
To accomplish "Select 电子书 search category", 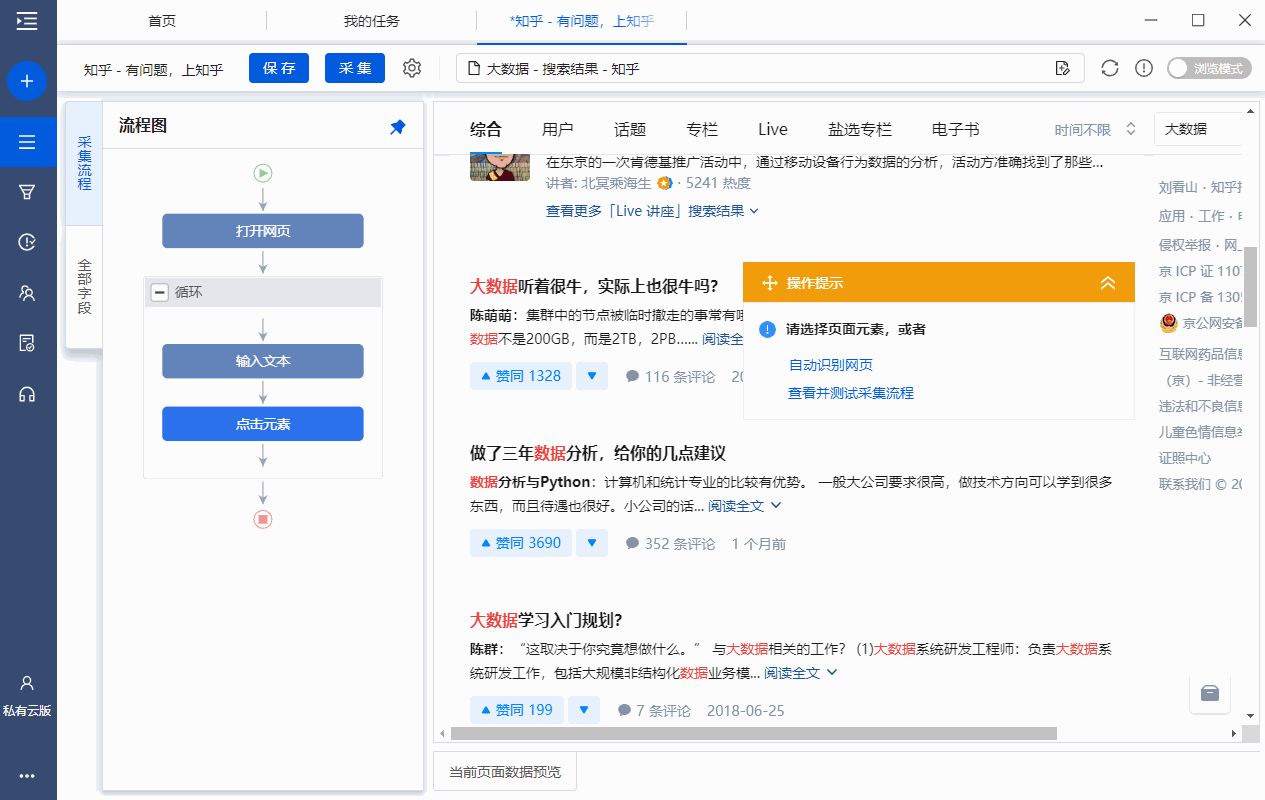I will click(x=956, y=129).
